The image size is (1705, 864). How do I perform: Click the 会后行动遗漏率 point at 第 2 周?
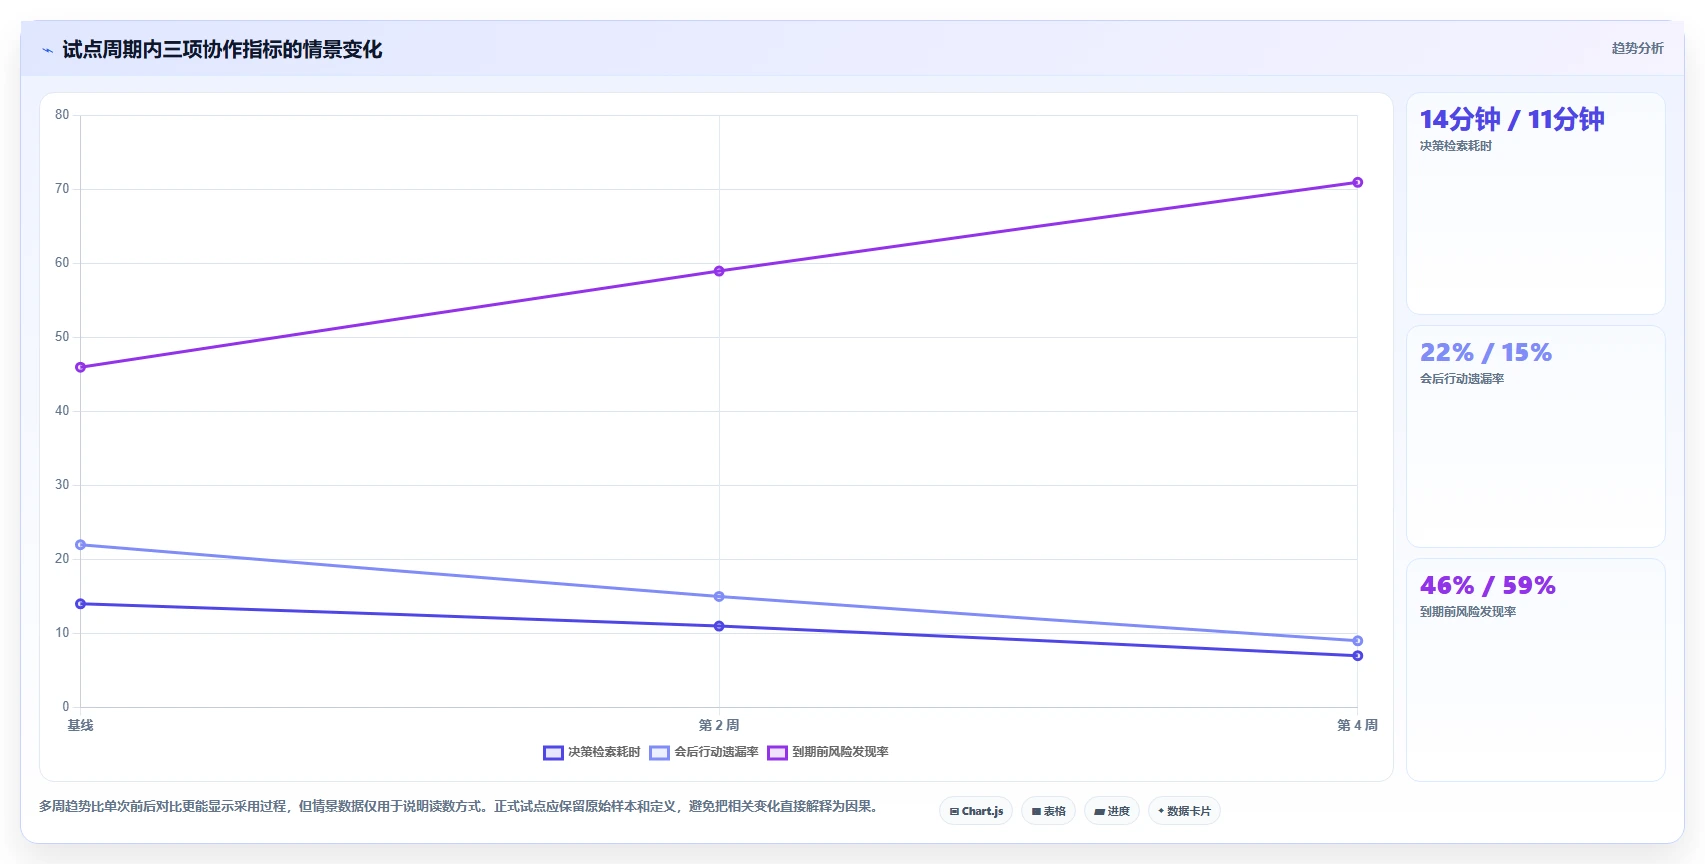coord(719,597)
